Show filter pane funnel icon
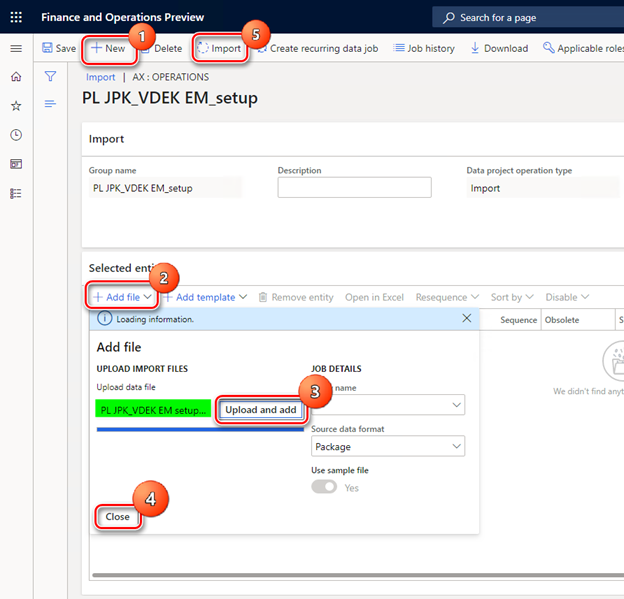Image resolution: width=624 pixels, height=599 pixels. click(50, 76)
